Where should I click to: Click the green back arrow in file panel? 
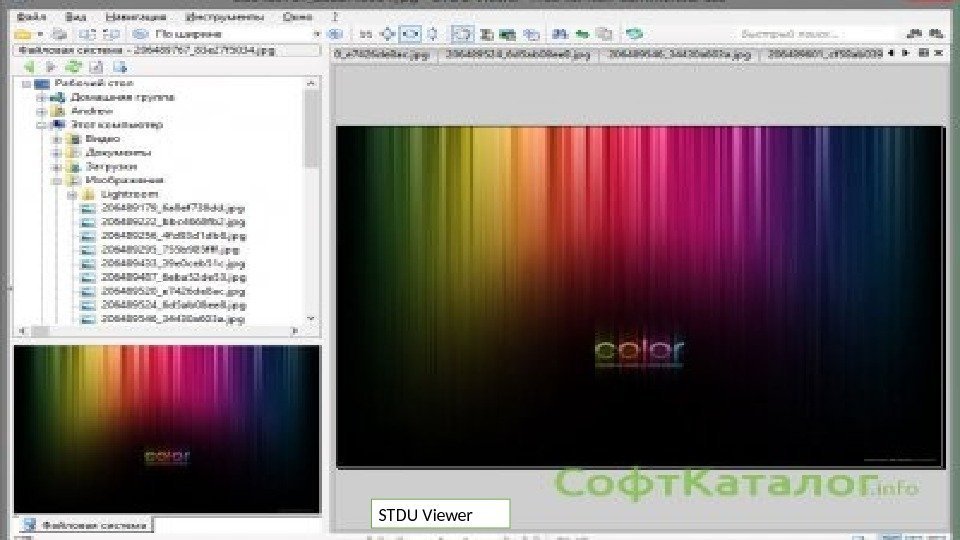click(29, 67)
